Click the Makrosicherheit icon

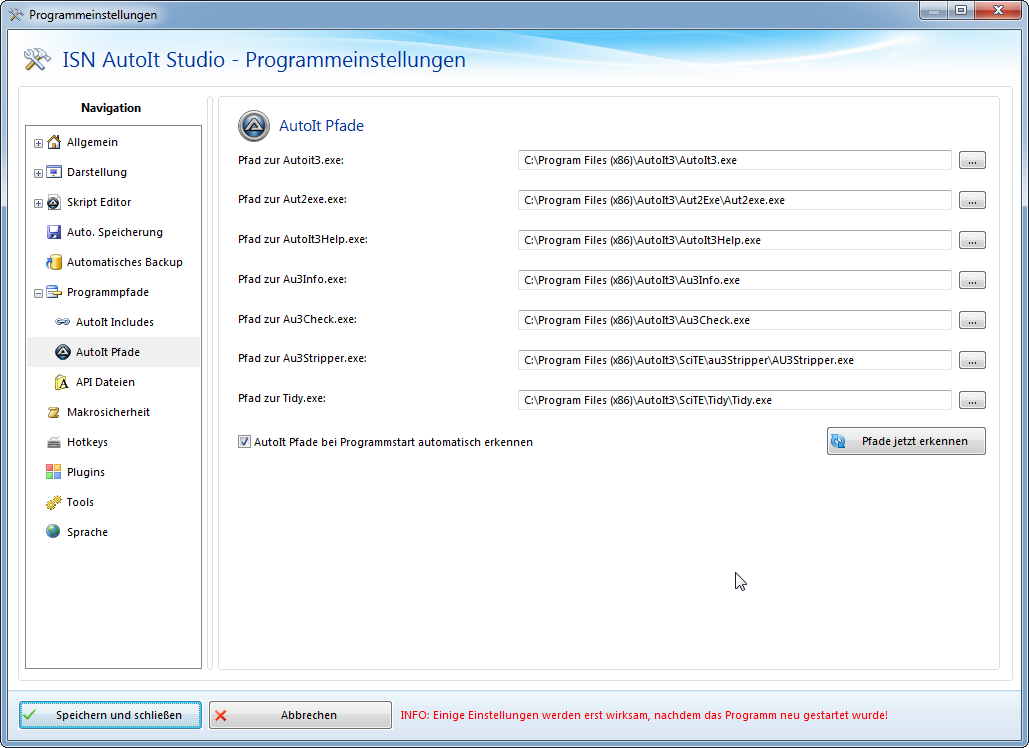54,412
